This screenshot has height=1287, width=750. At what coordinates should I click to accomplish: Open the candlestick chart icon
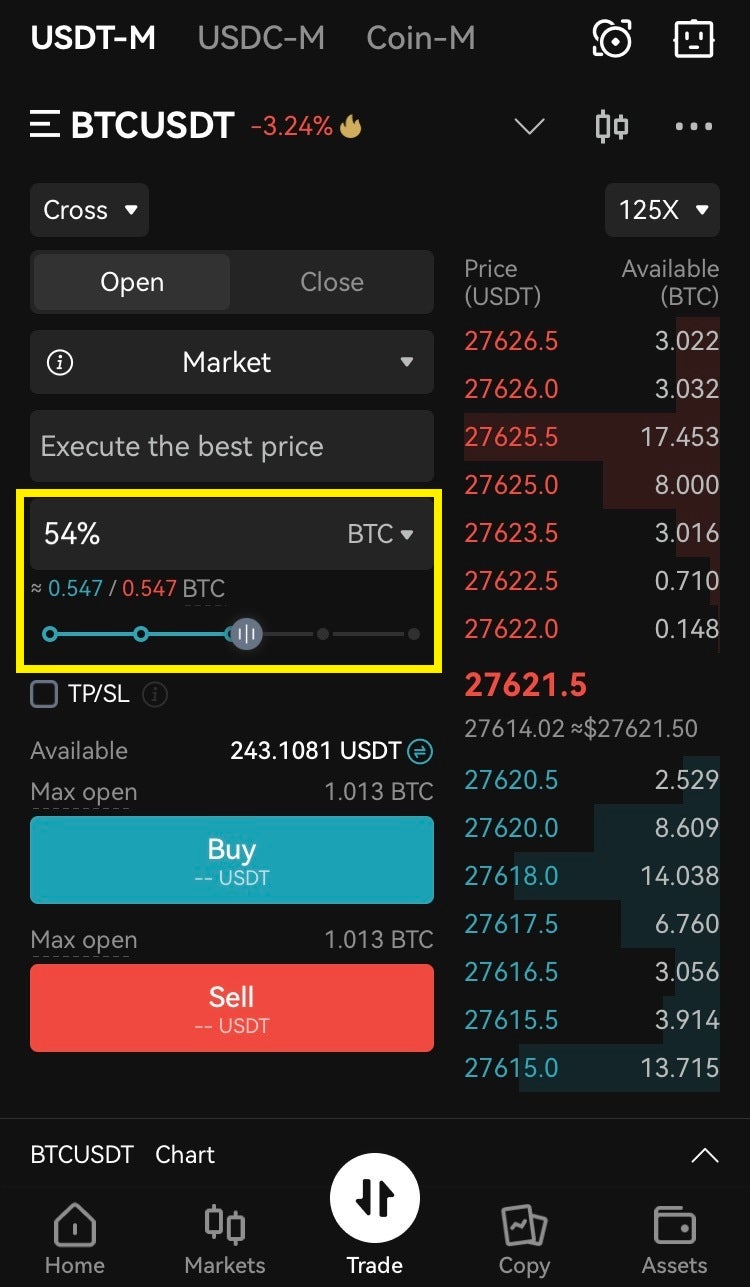pyautogui.click(x=611, y=126)
